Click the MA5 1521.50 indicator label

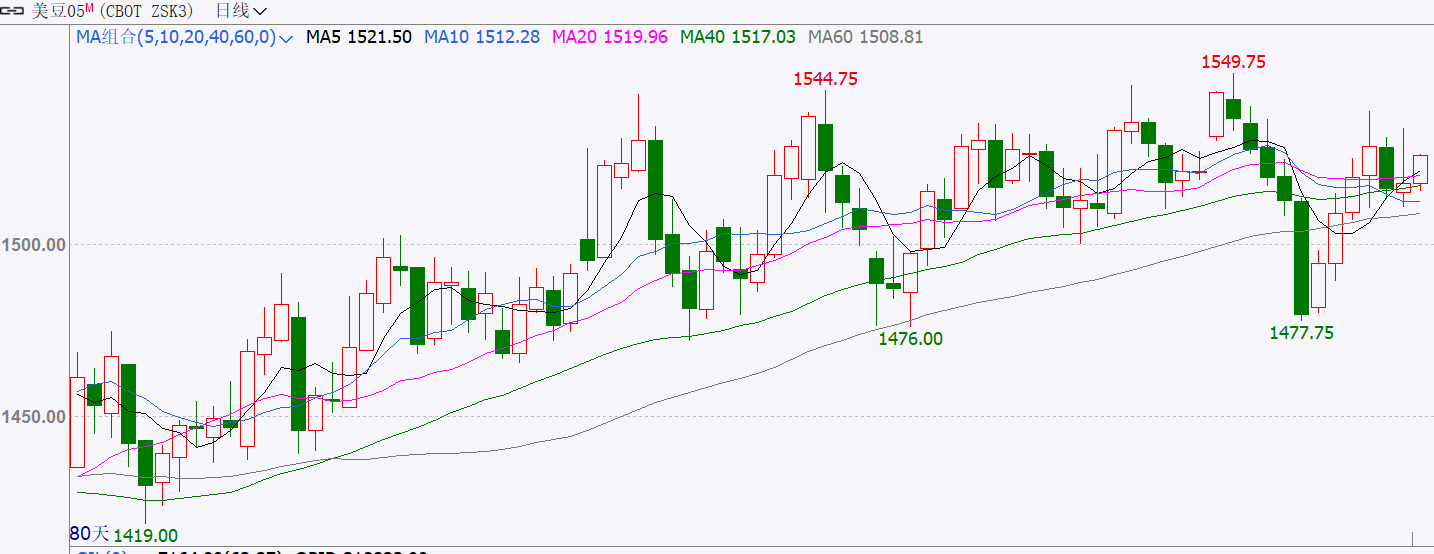click(359, 37)
